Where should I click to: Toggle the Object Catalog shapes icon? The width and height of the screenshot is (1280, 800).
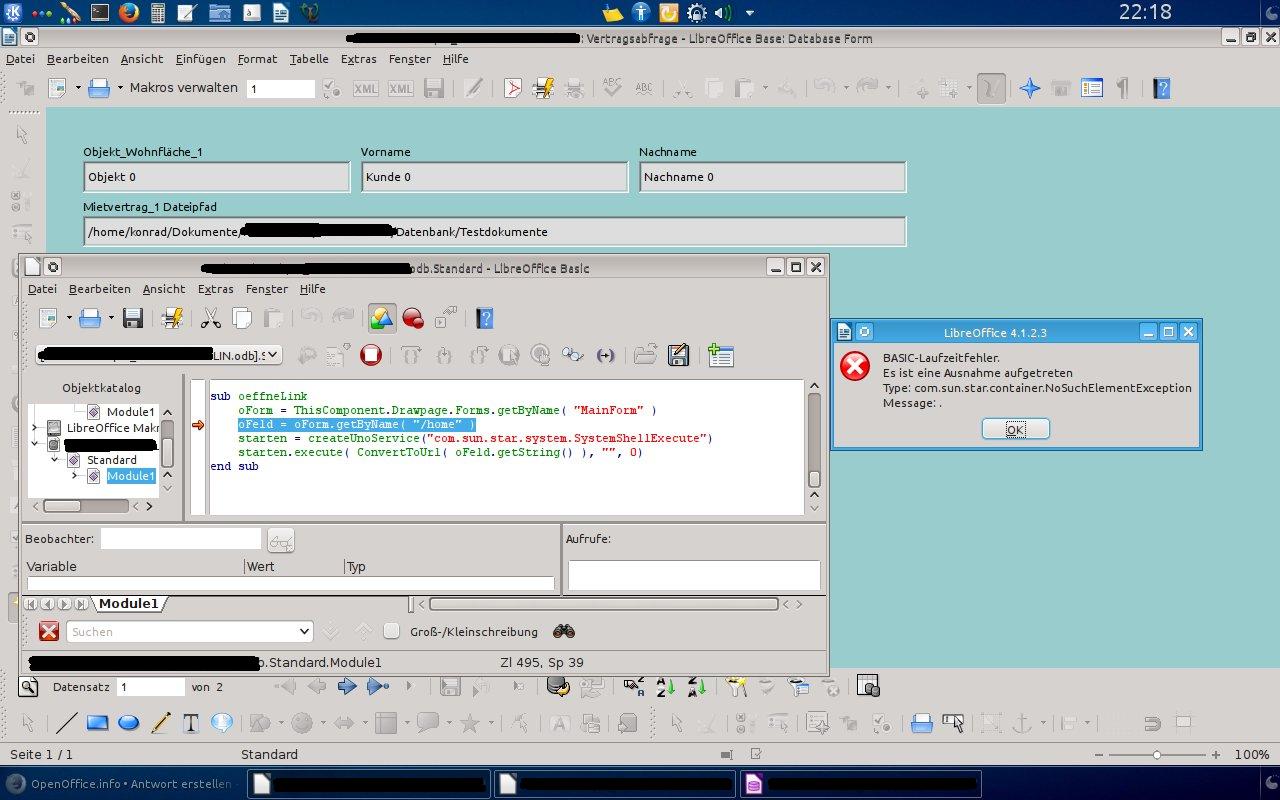click(x=380, y=318)
